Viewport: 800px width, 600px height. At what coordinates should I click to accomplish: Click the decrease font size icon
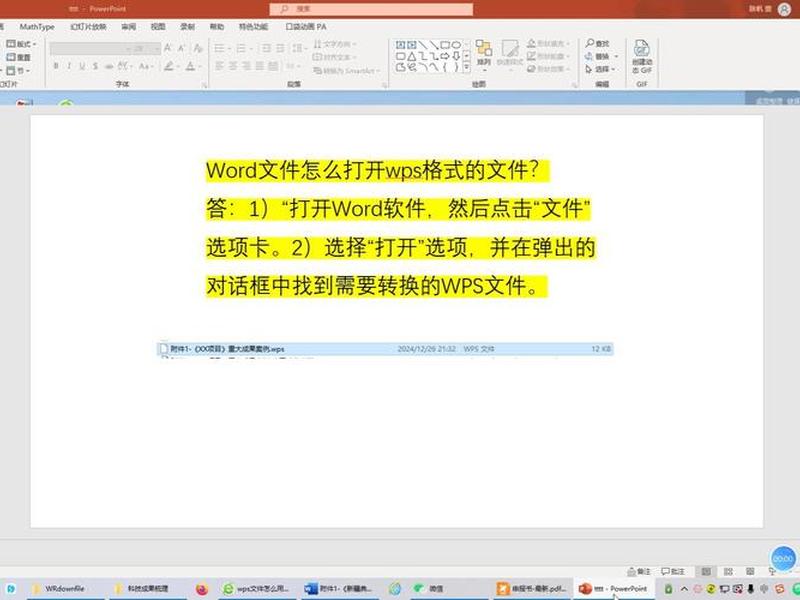click(182, 48)
